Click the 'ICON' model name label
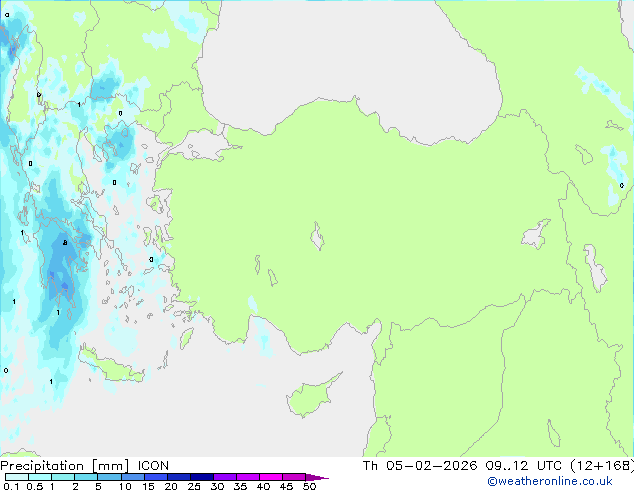 tap(153, 466)
